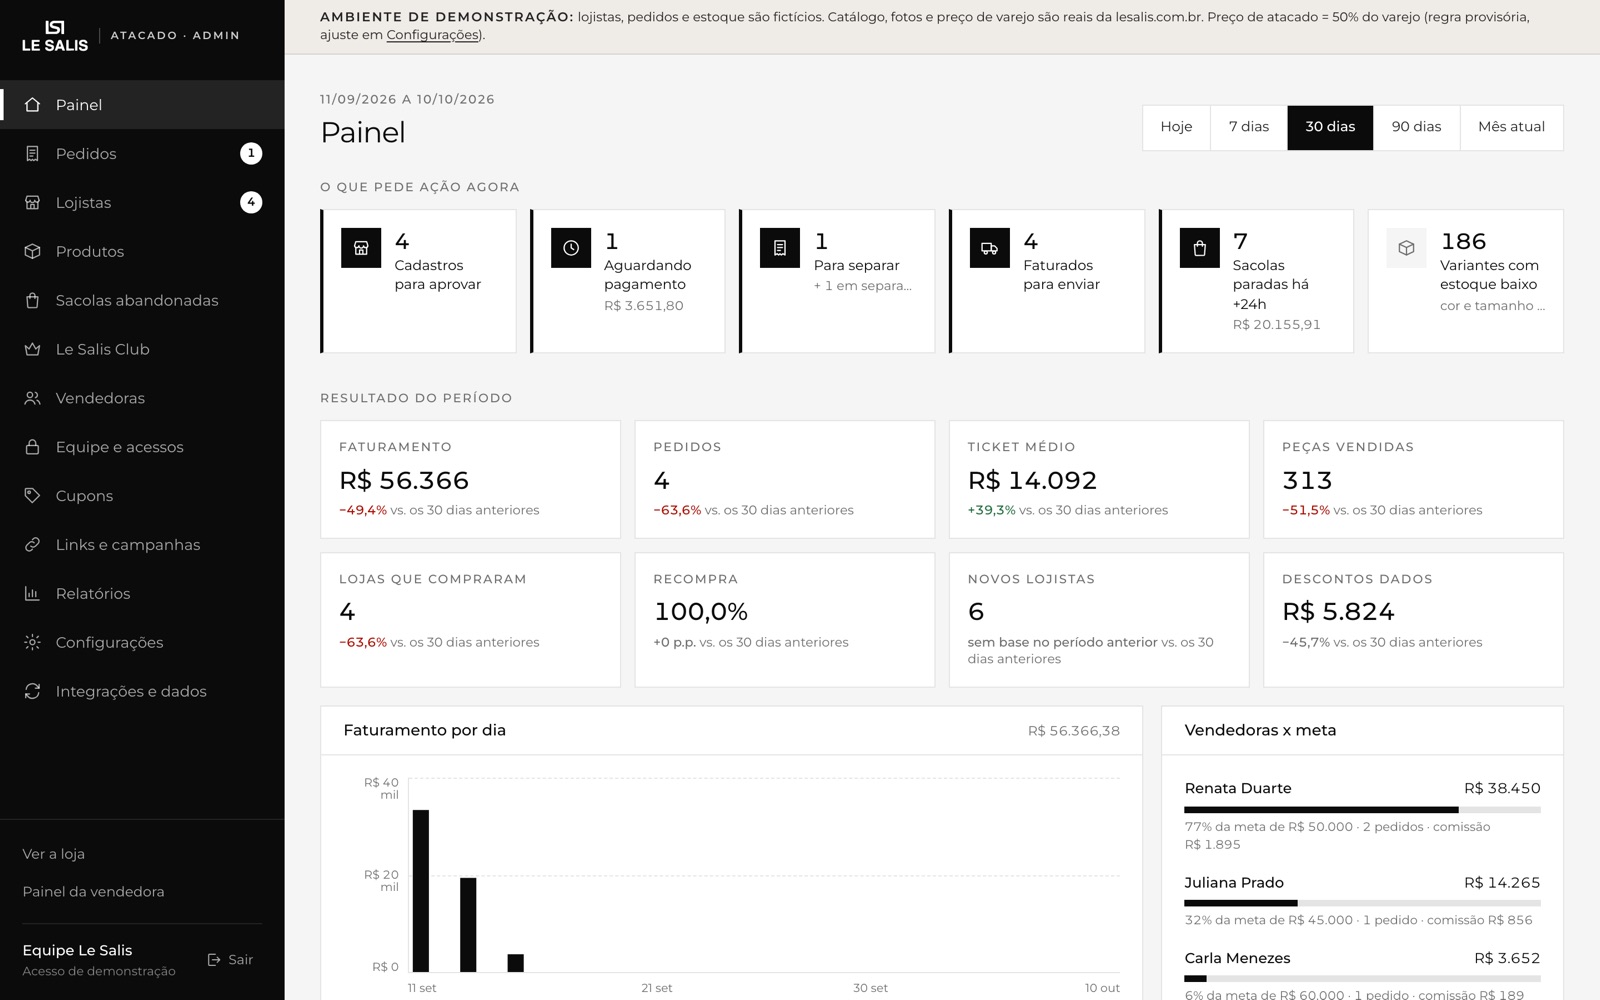Viewport: 1600px width, 1000px height.
Task: Click the Sair logout icon
Action: (214, 960)
